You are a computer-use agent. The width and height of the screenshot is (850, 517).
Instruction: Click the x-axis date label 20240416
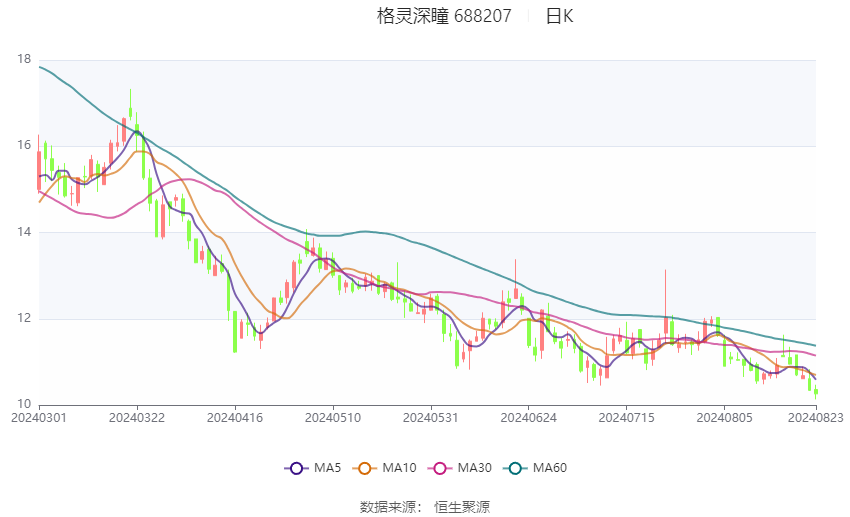[x=235, y=418]
